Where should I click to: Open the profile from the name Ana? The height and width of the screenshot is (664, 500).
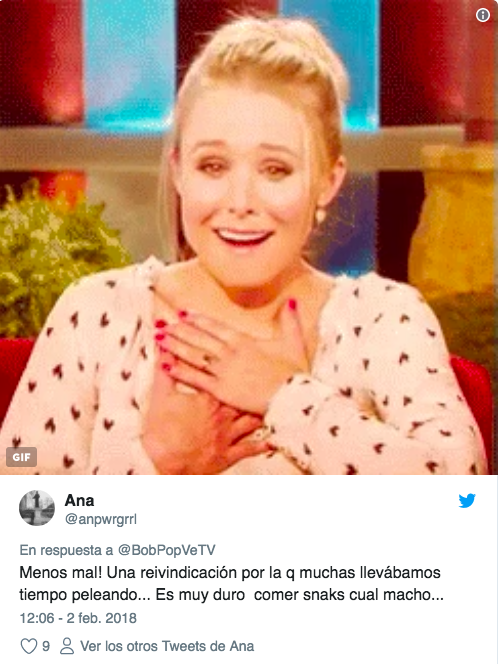[x=79, y=500]
